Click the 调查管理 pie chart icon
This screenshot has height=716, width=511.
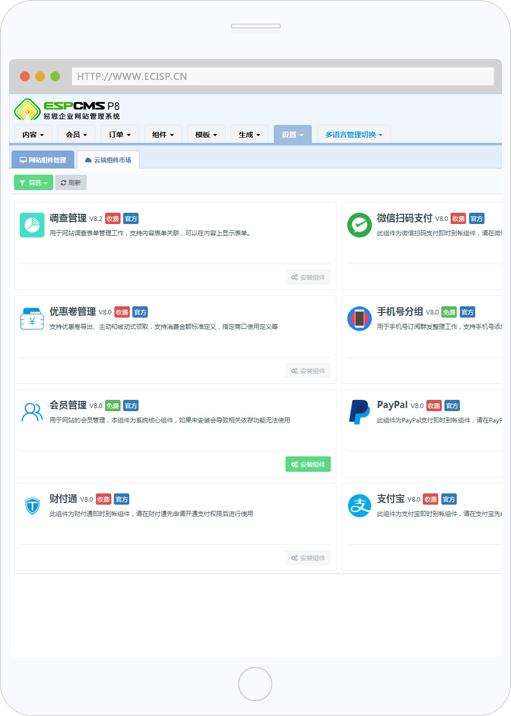[x=32, y=225]
